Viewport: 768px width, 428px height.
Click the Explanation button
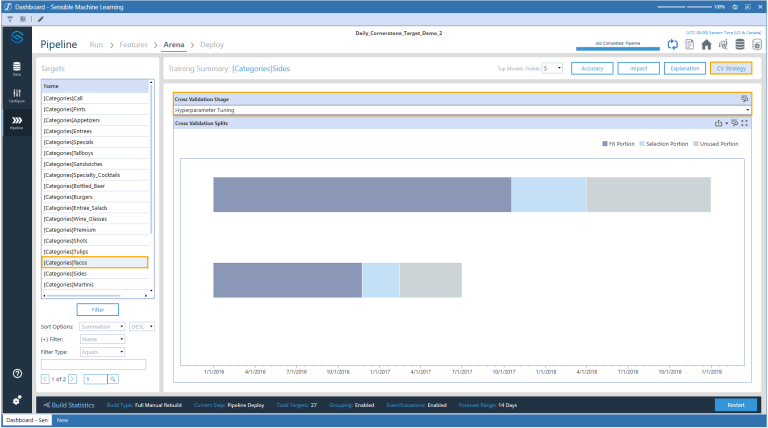coord(685,69)
